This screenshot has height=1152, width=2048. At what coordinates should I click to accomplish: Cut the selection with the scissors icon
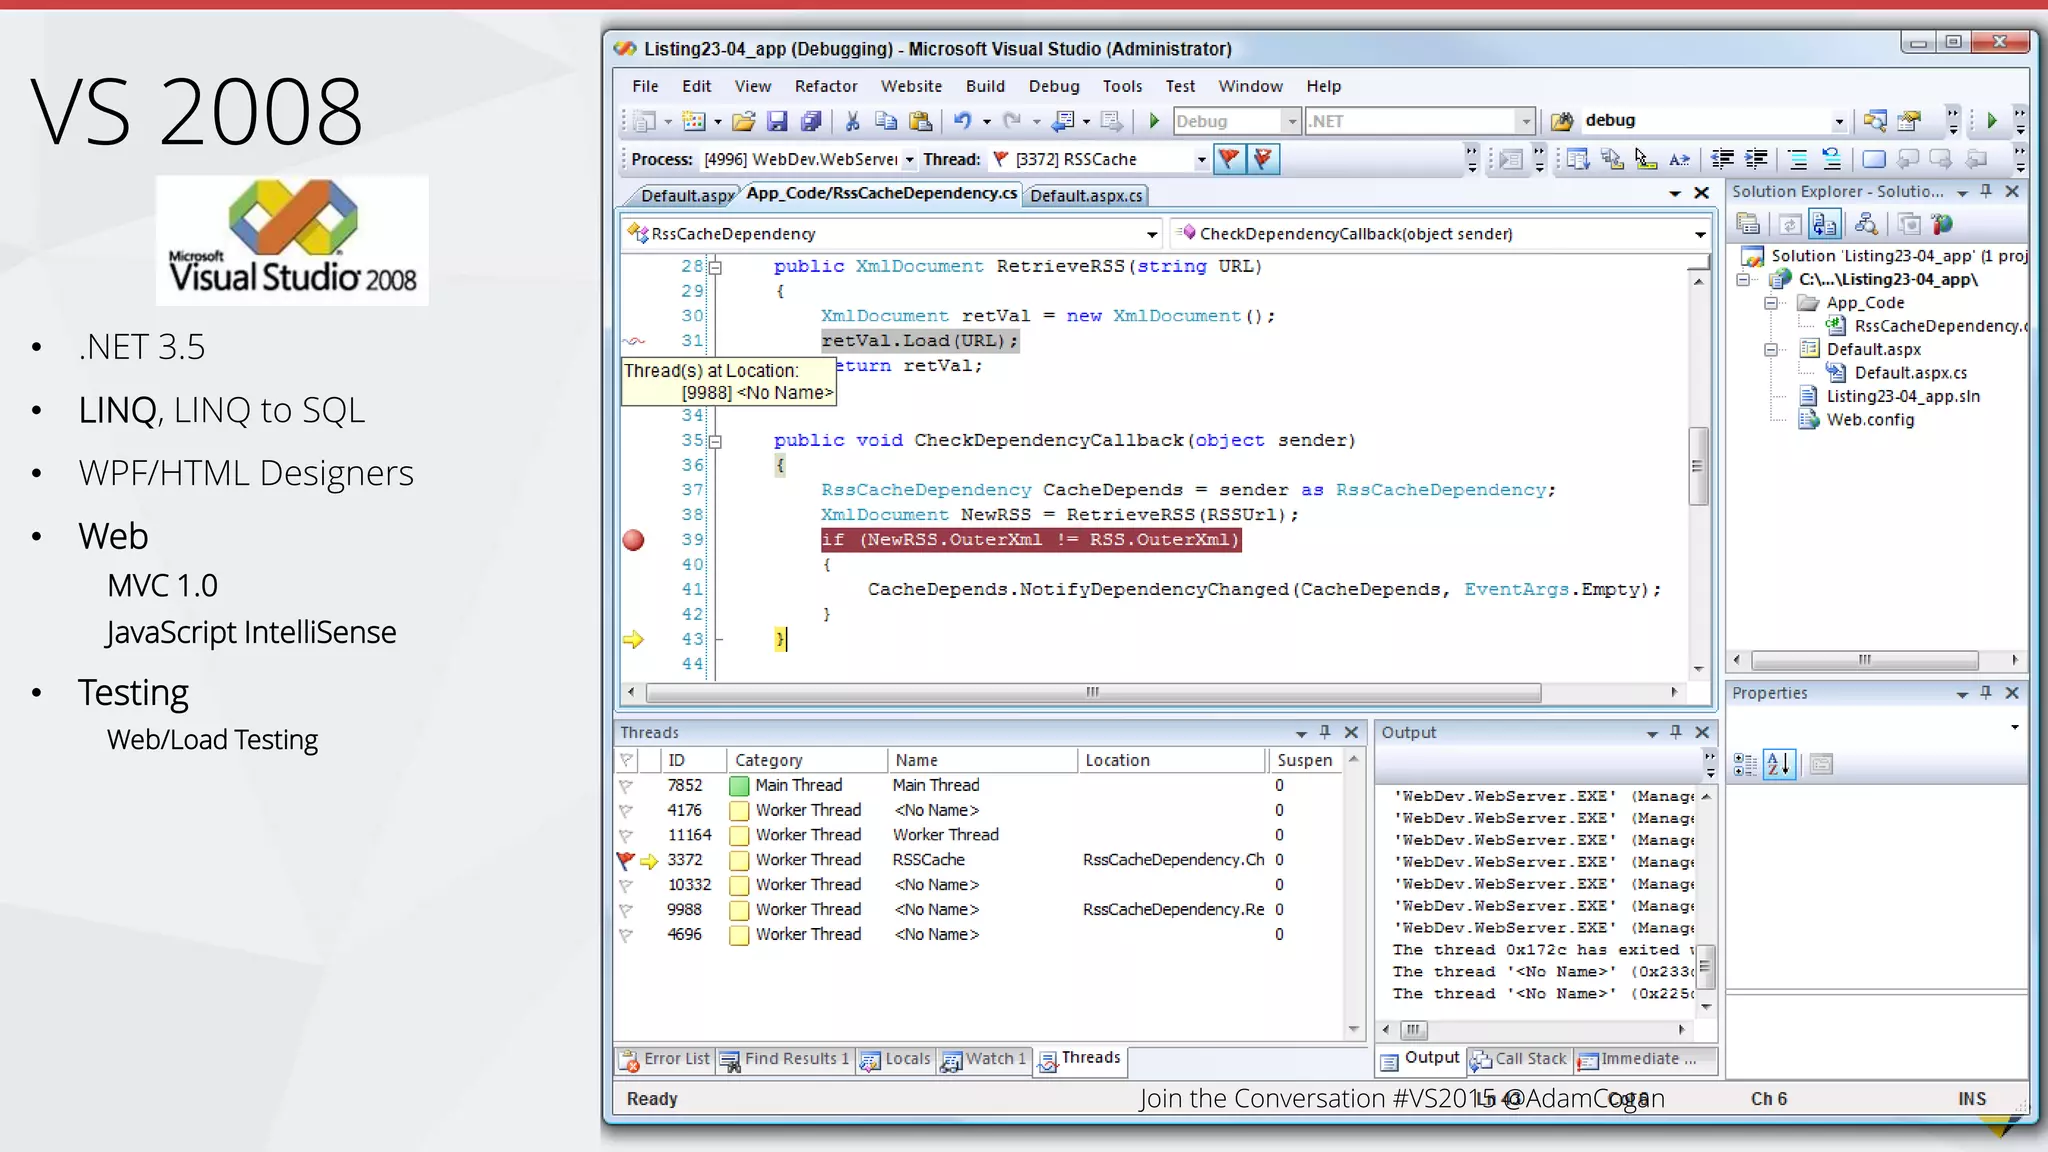tap(852, 121)
